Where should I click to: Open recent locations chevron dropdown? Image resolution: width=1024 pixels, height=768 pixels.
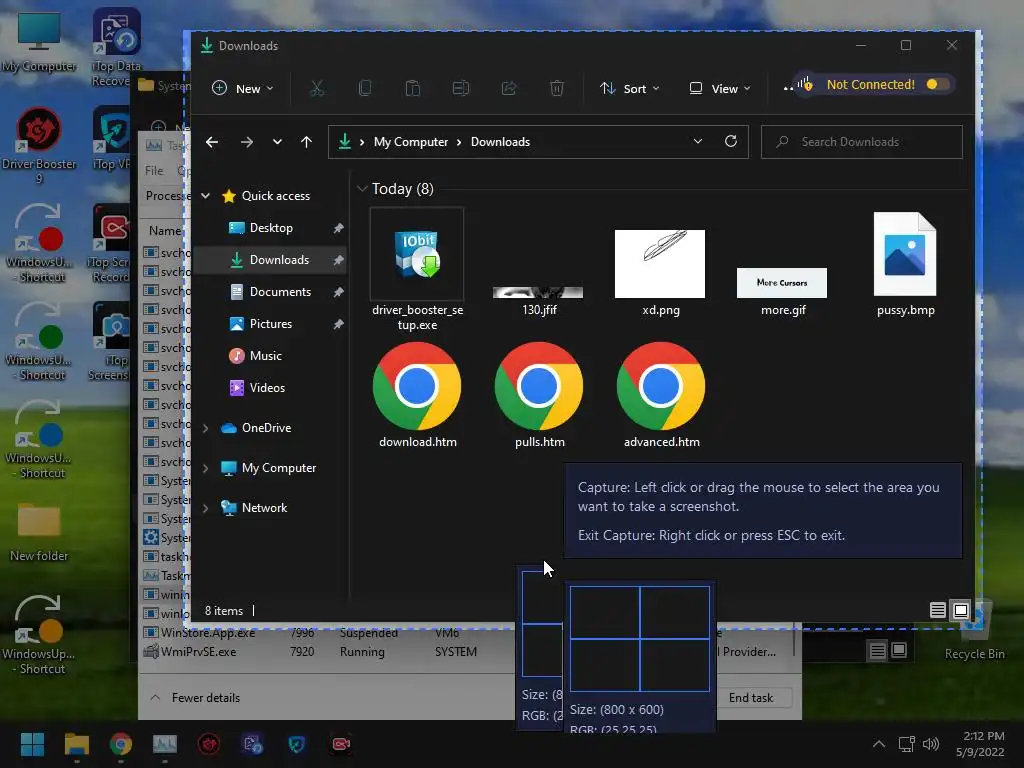[x=277, y=142]
